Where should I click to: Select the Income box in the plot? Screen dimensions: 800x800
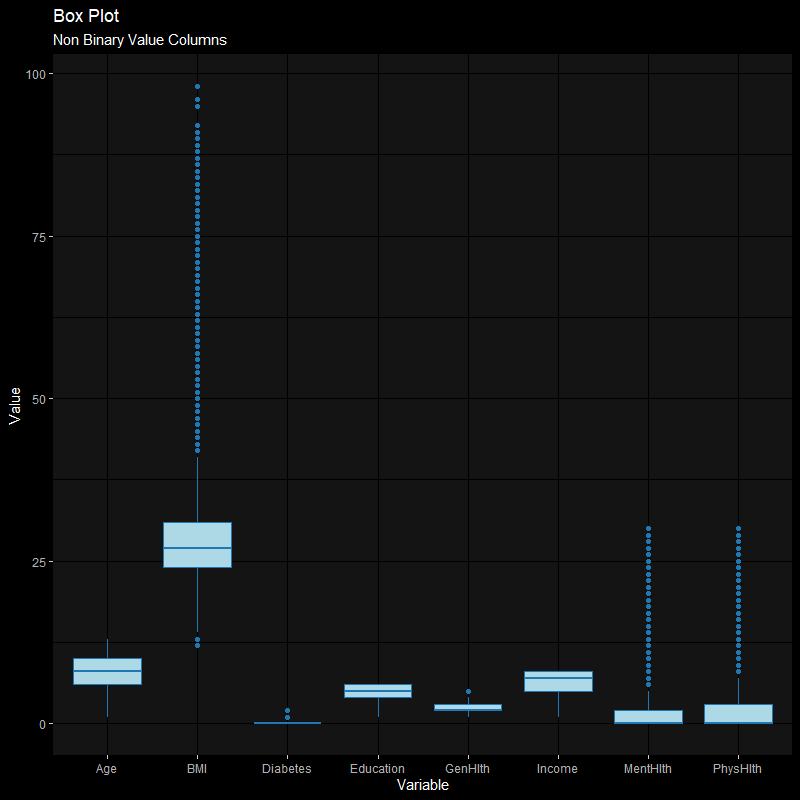point(558,681)
